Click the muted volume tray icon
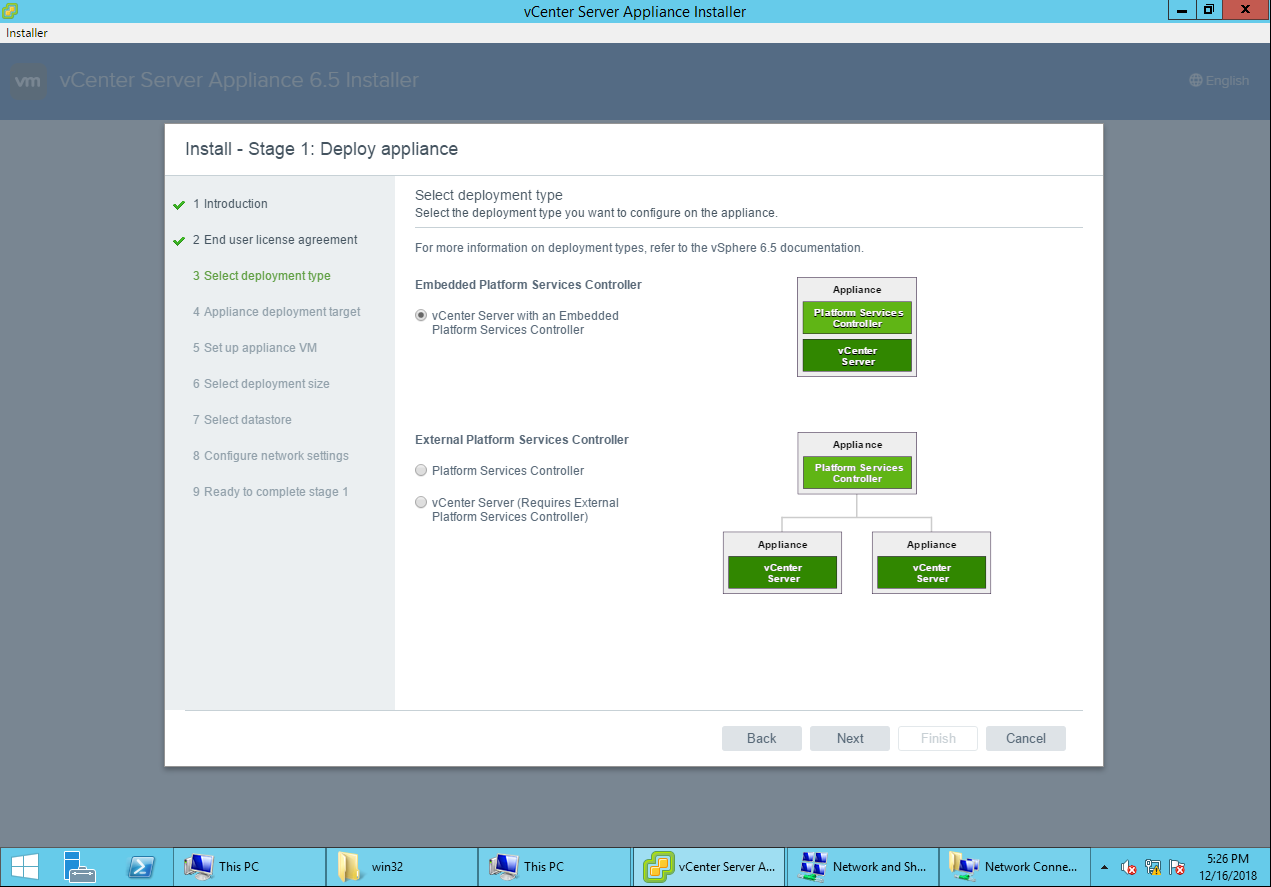Screen dimensions: 1271x887 coord(1128,867)
